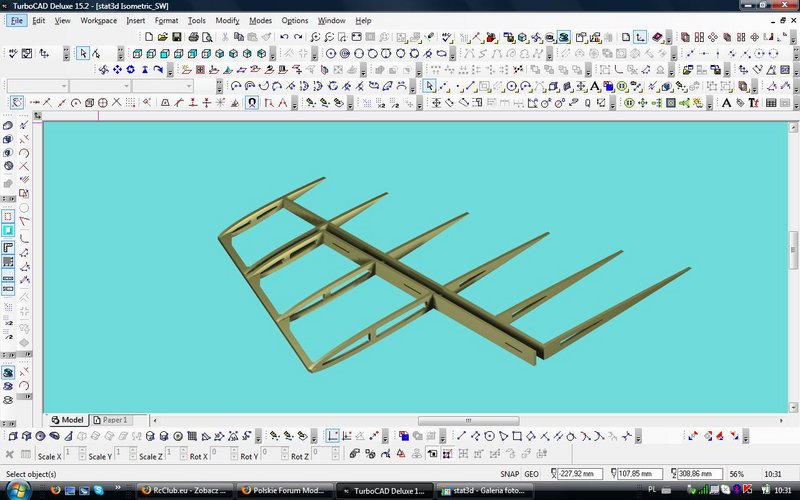This screenshot has width=800, height=500.
Task: Choose the Select arrow tool beside Edit tool
Action: (x=83, y=53)
